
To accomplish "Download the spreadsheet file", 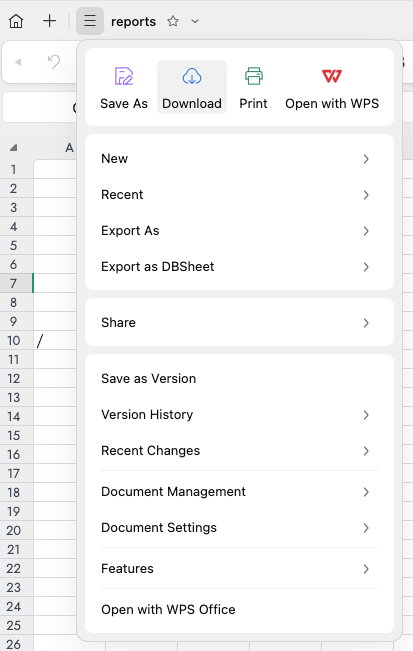I will (x=192, y=87).
